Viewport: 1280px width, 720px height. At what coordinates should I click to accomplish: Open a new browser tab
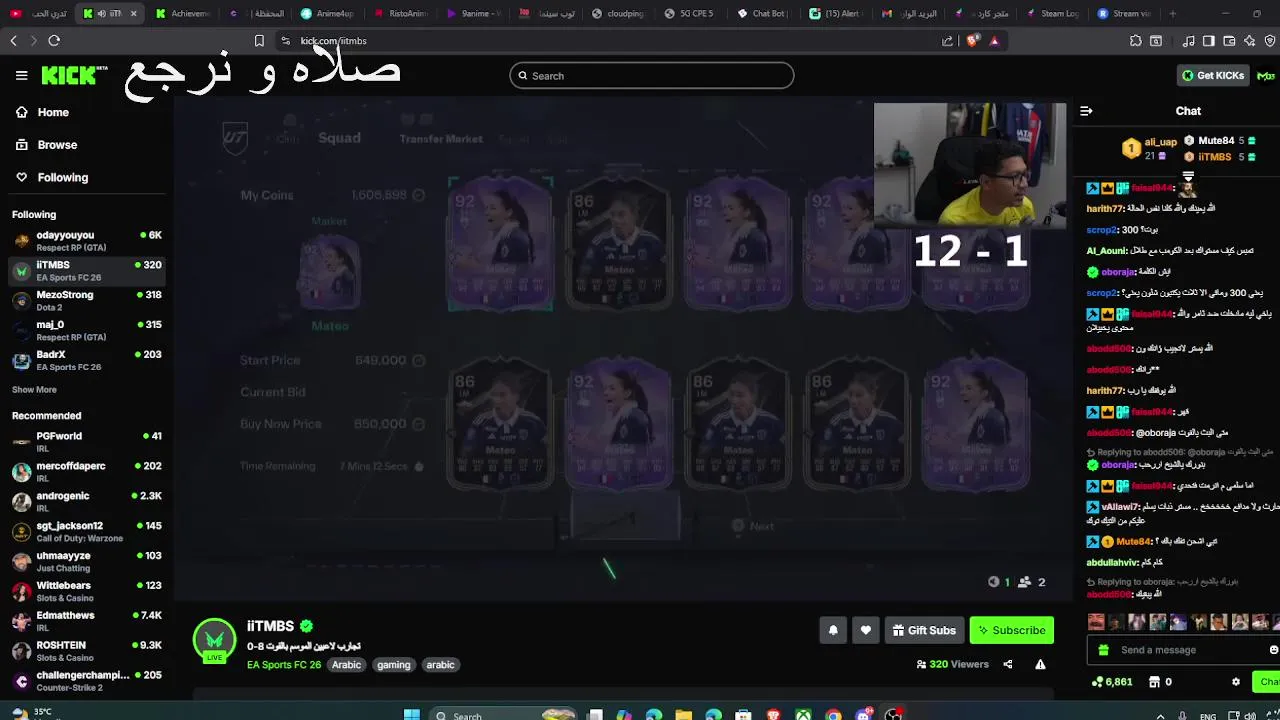point(1173,14)
